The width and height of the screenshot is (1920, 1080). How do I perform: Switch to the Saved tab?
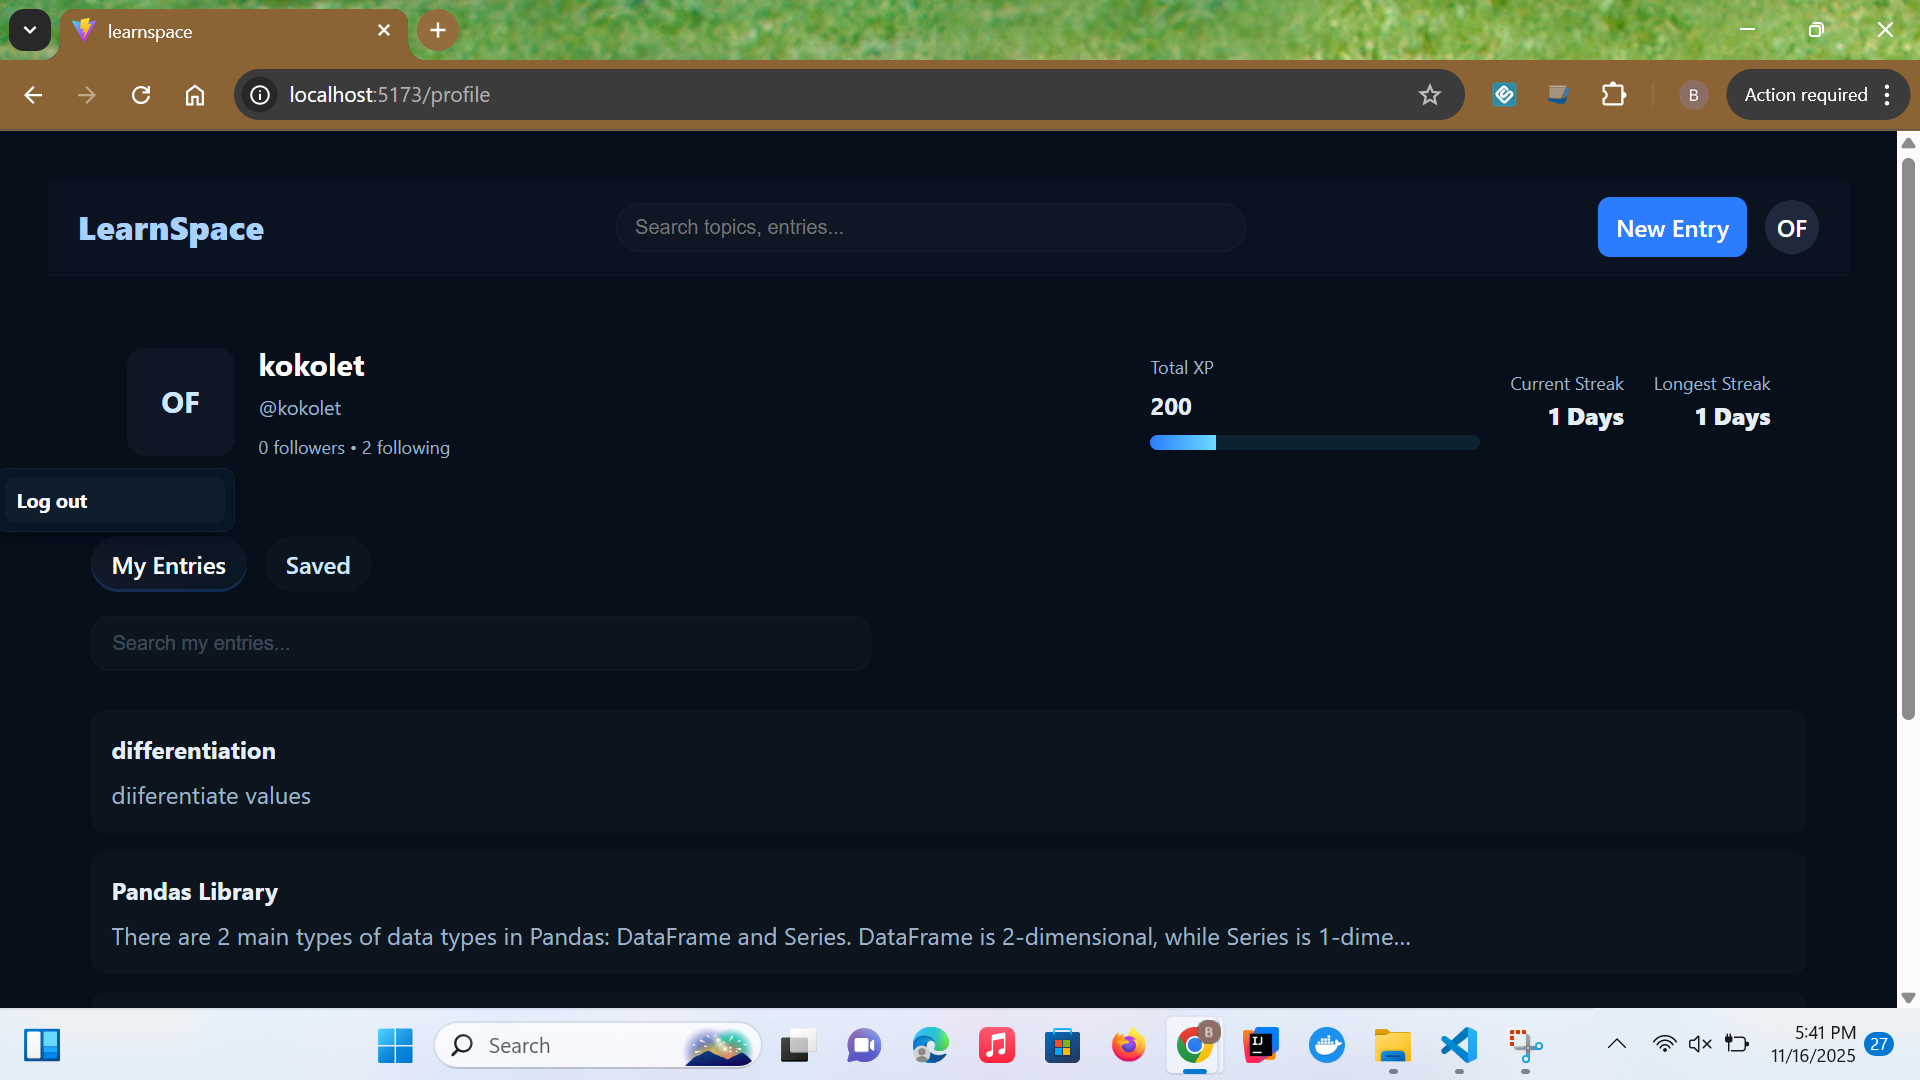tap(318, 566)
